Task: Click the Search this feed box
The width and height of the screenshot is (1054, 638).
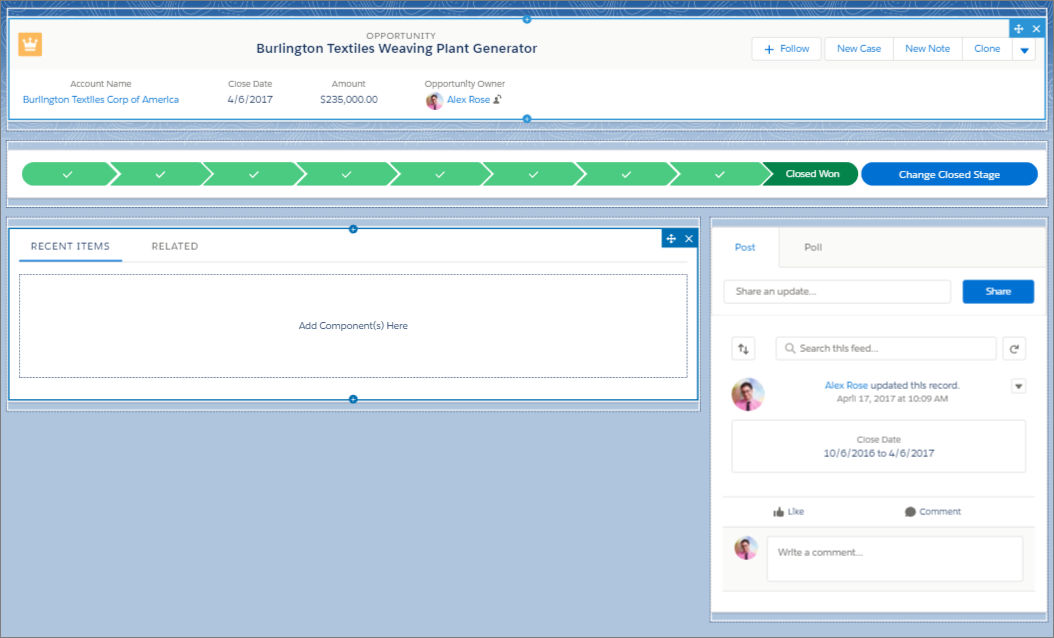Action: coord(886,348)
